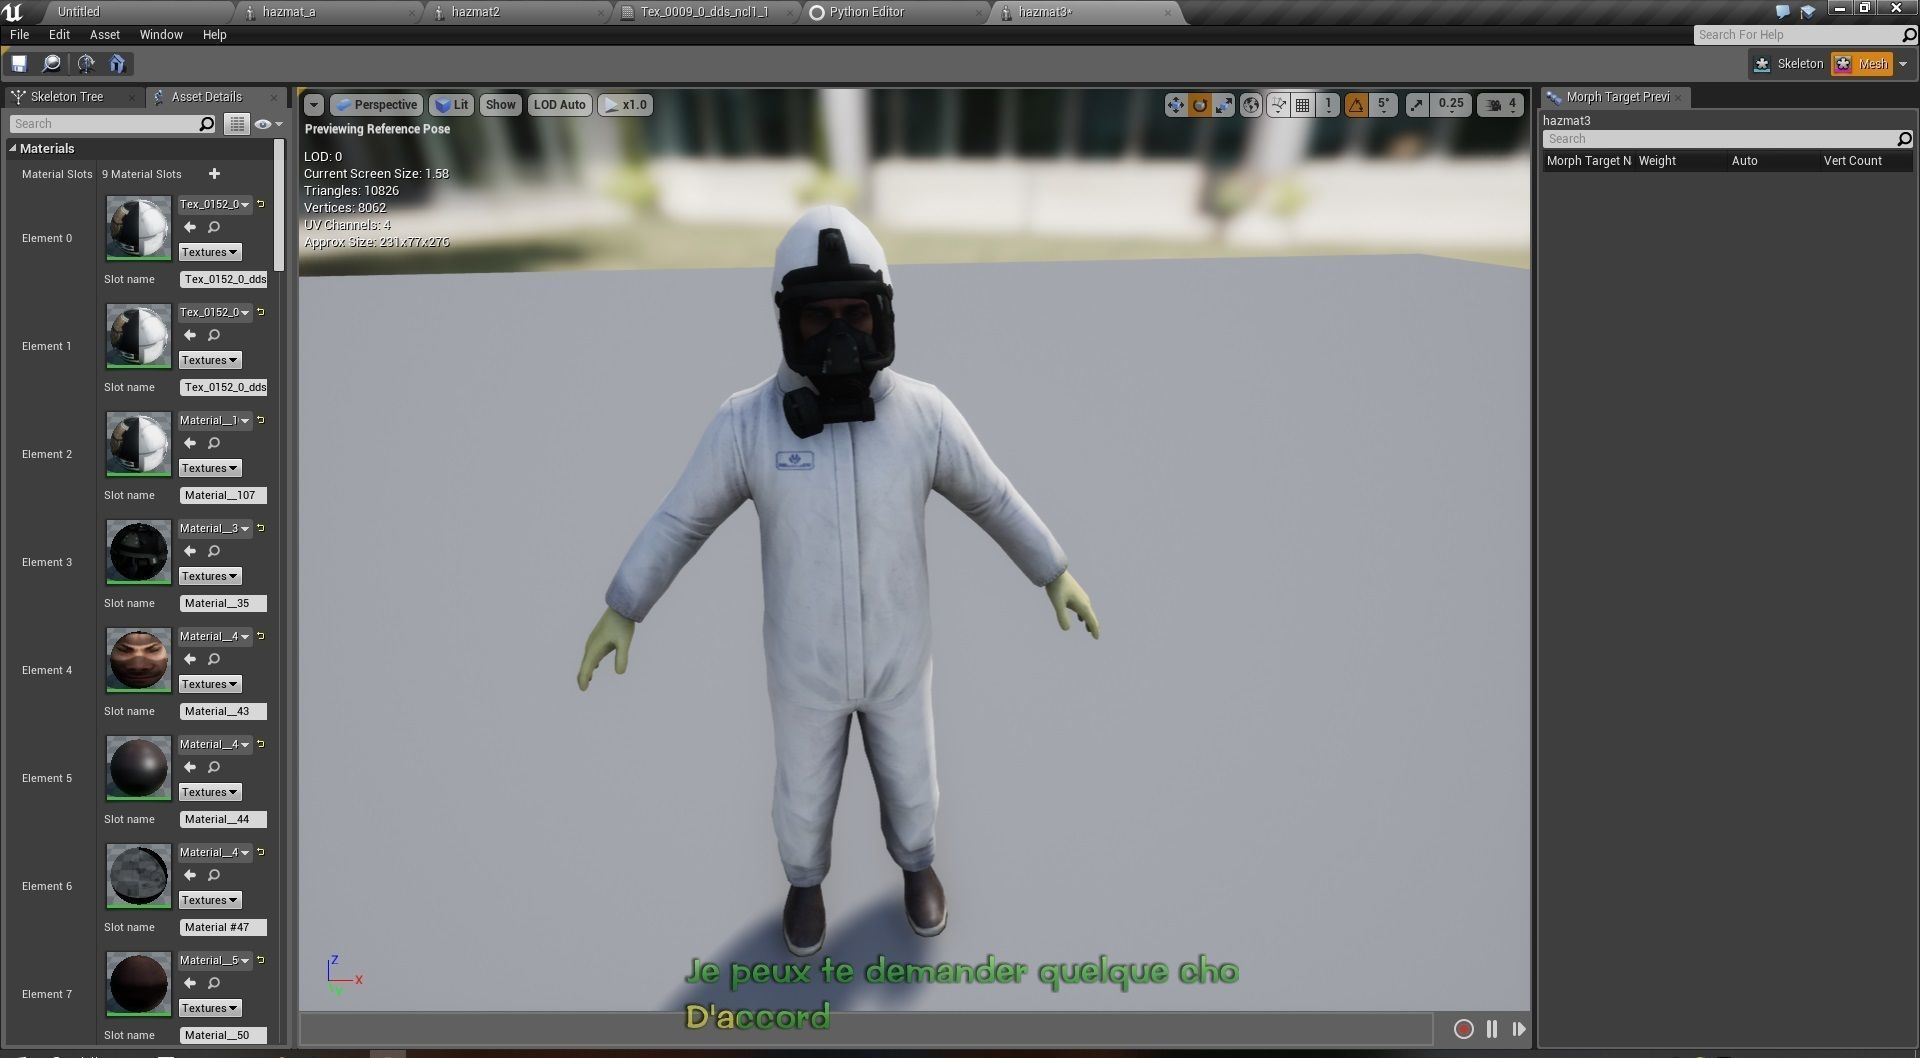Image resolution: width=1920 pixels, height=1058 pixels.
Task: Open the hazmat2 editor tab
Action: click(x=475, y=12)
